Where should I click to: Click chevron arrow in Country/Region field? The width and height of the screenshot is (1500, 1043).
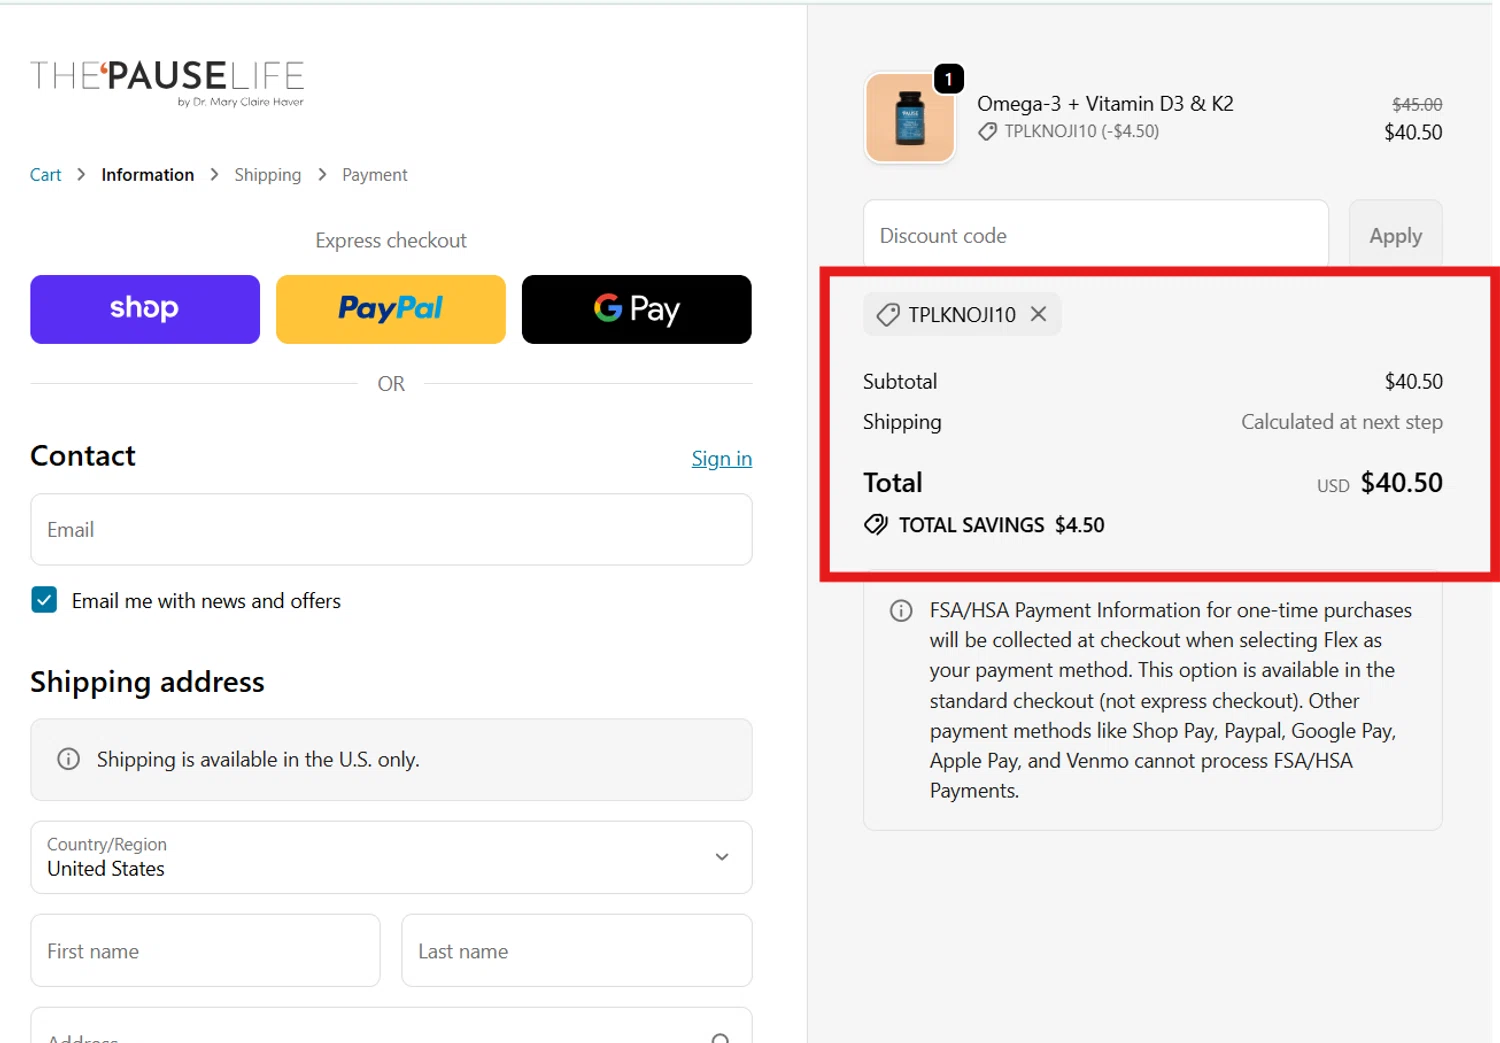(x=722, y=857)
